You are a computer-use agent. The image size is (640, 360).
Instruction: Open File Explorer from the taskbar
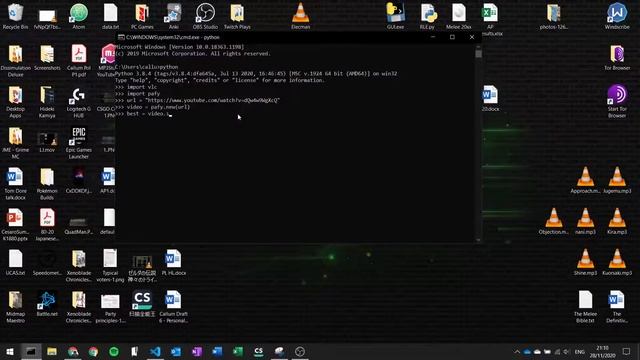point(52,351)
